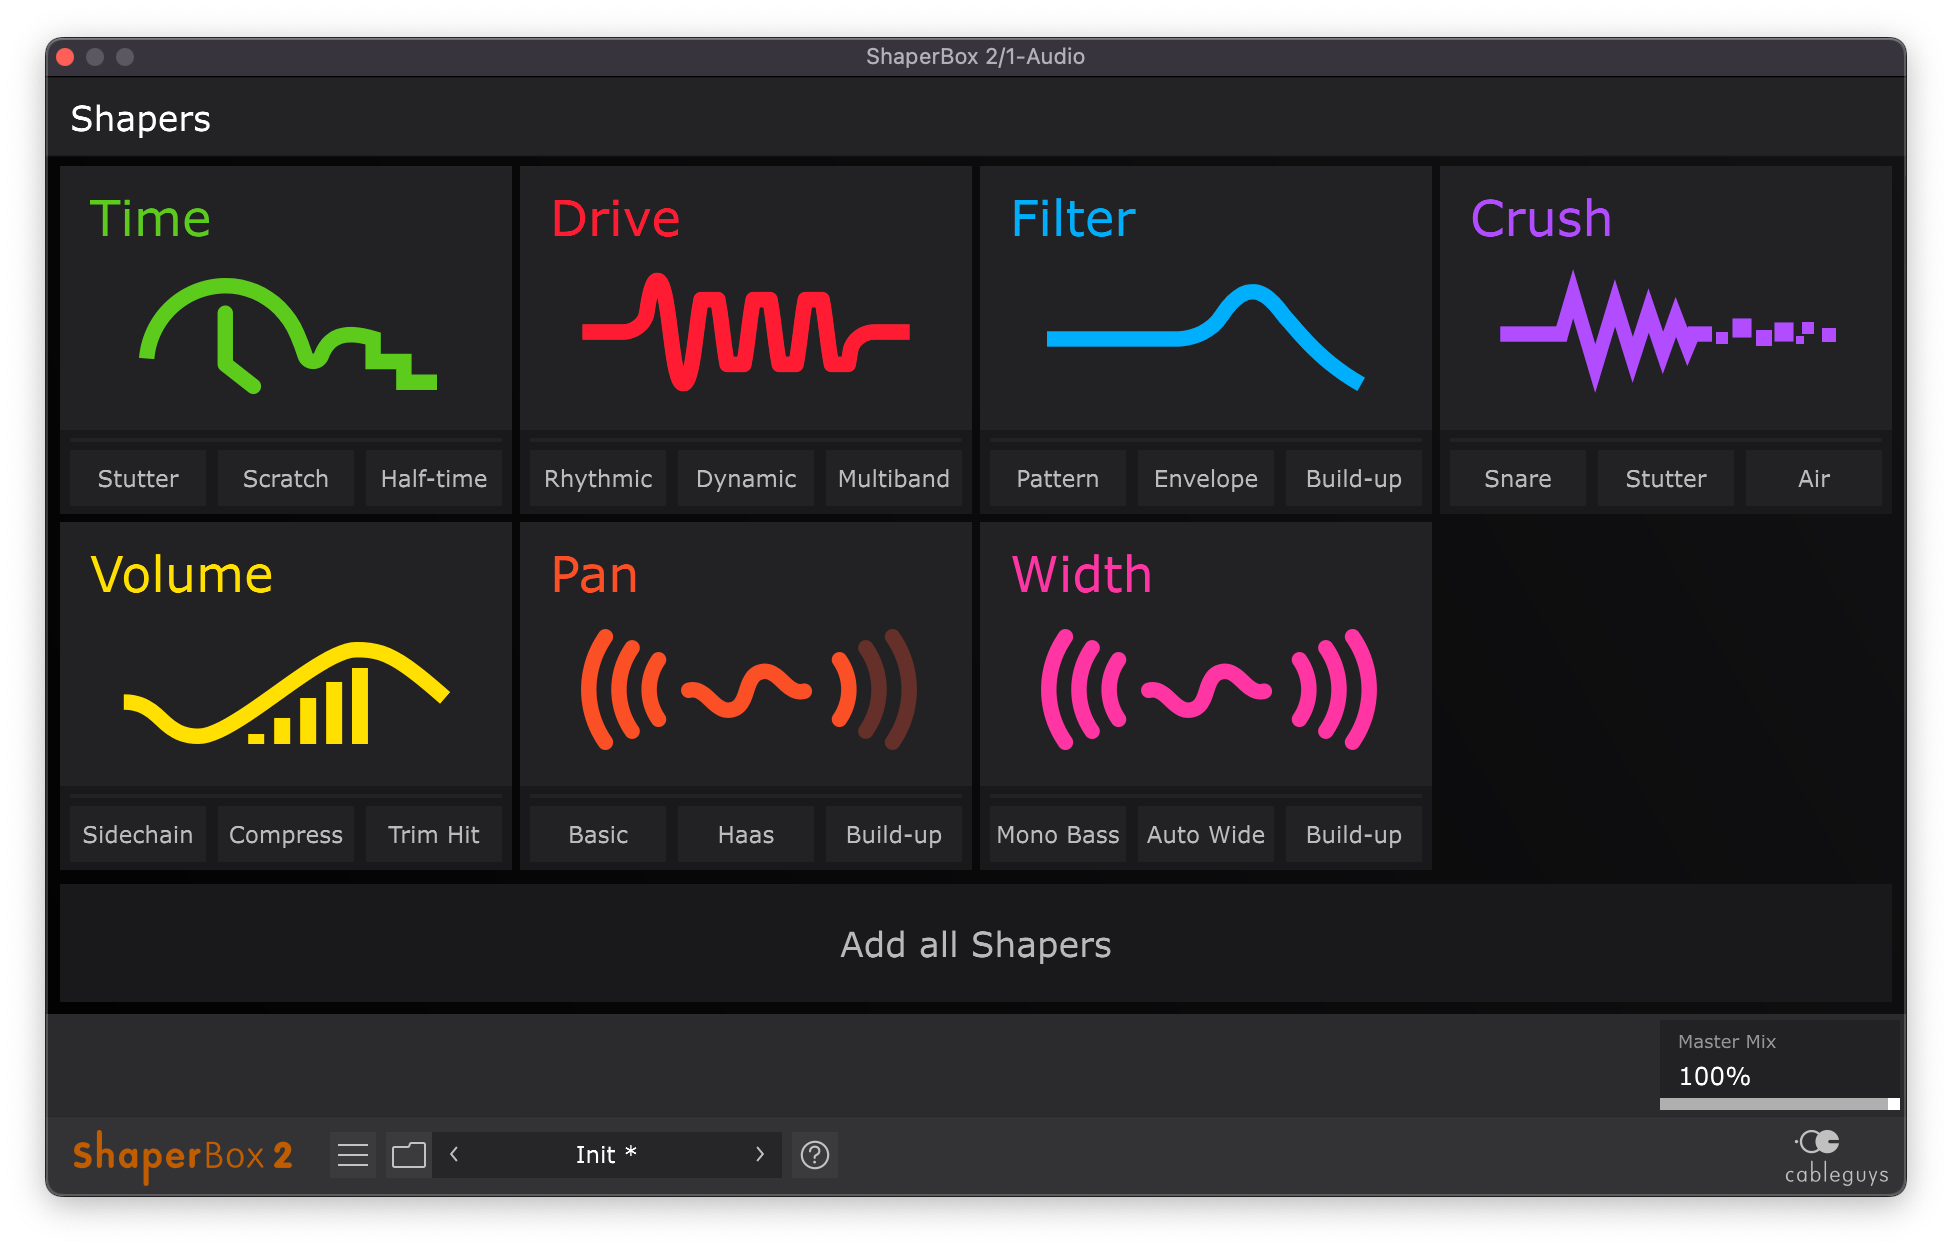Screen dimensions: 1952x1250
Task: Load the Pan Build-up preset
Action: click(894, 834)
